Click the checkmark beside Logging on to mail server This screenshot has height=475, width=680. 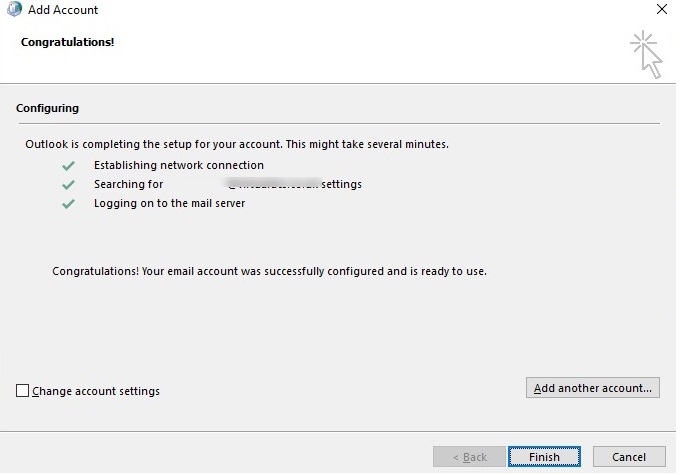pyautogui.click(x=68, y=203)
